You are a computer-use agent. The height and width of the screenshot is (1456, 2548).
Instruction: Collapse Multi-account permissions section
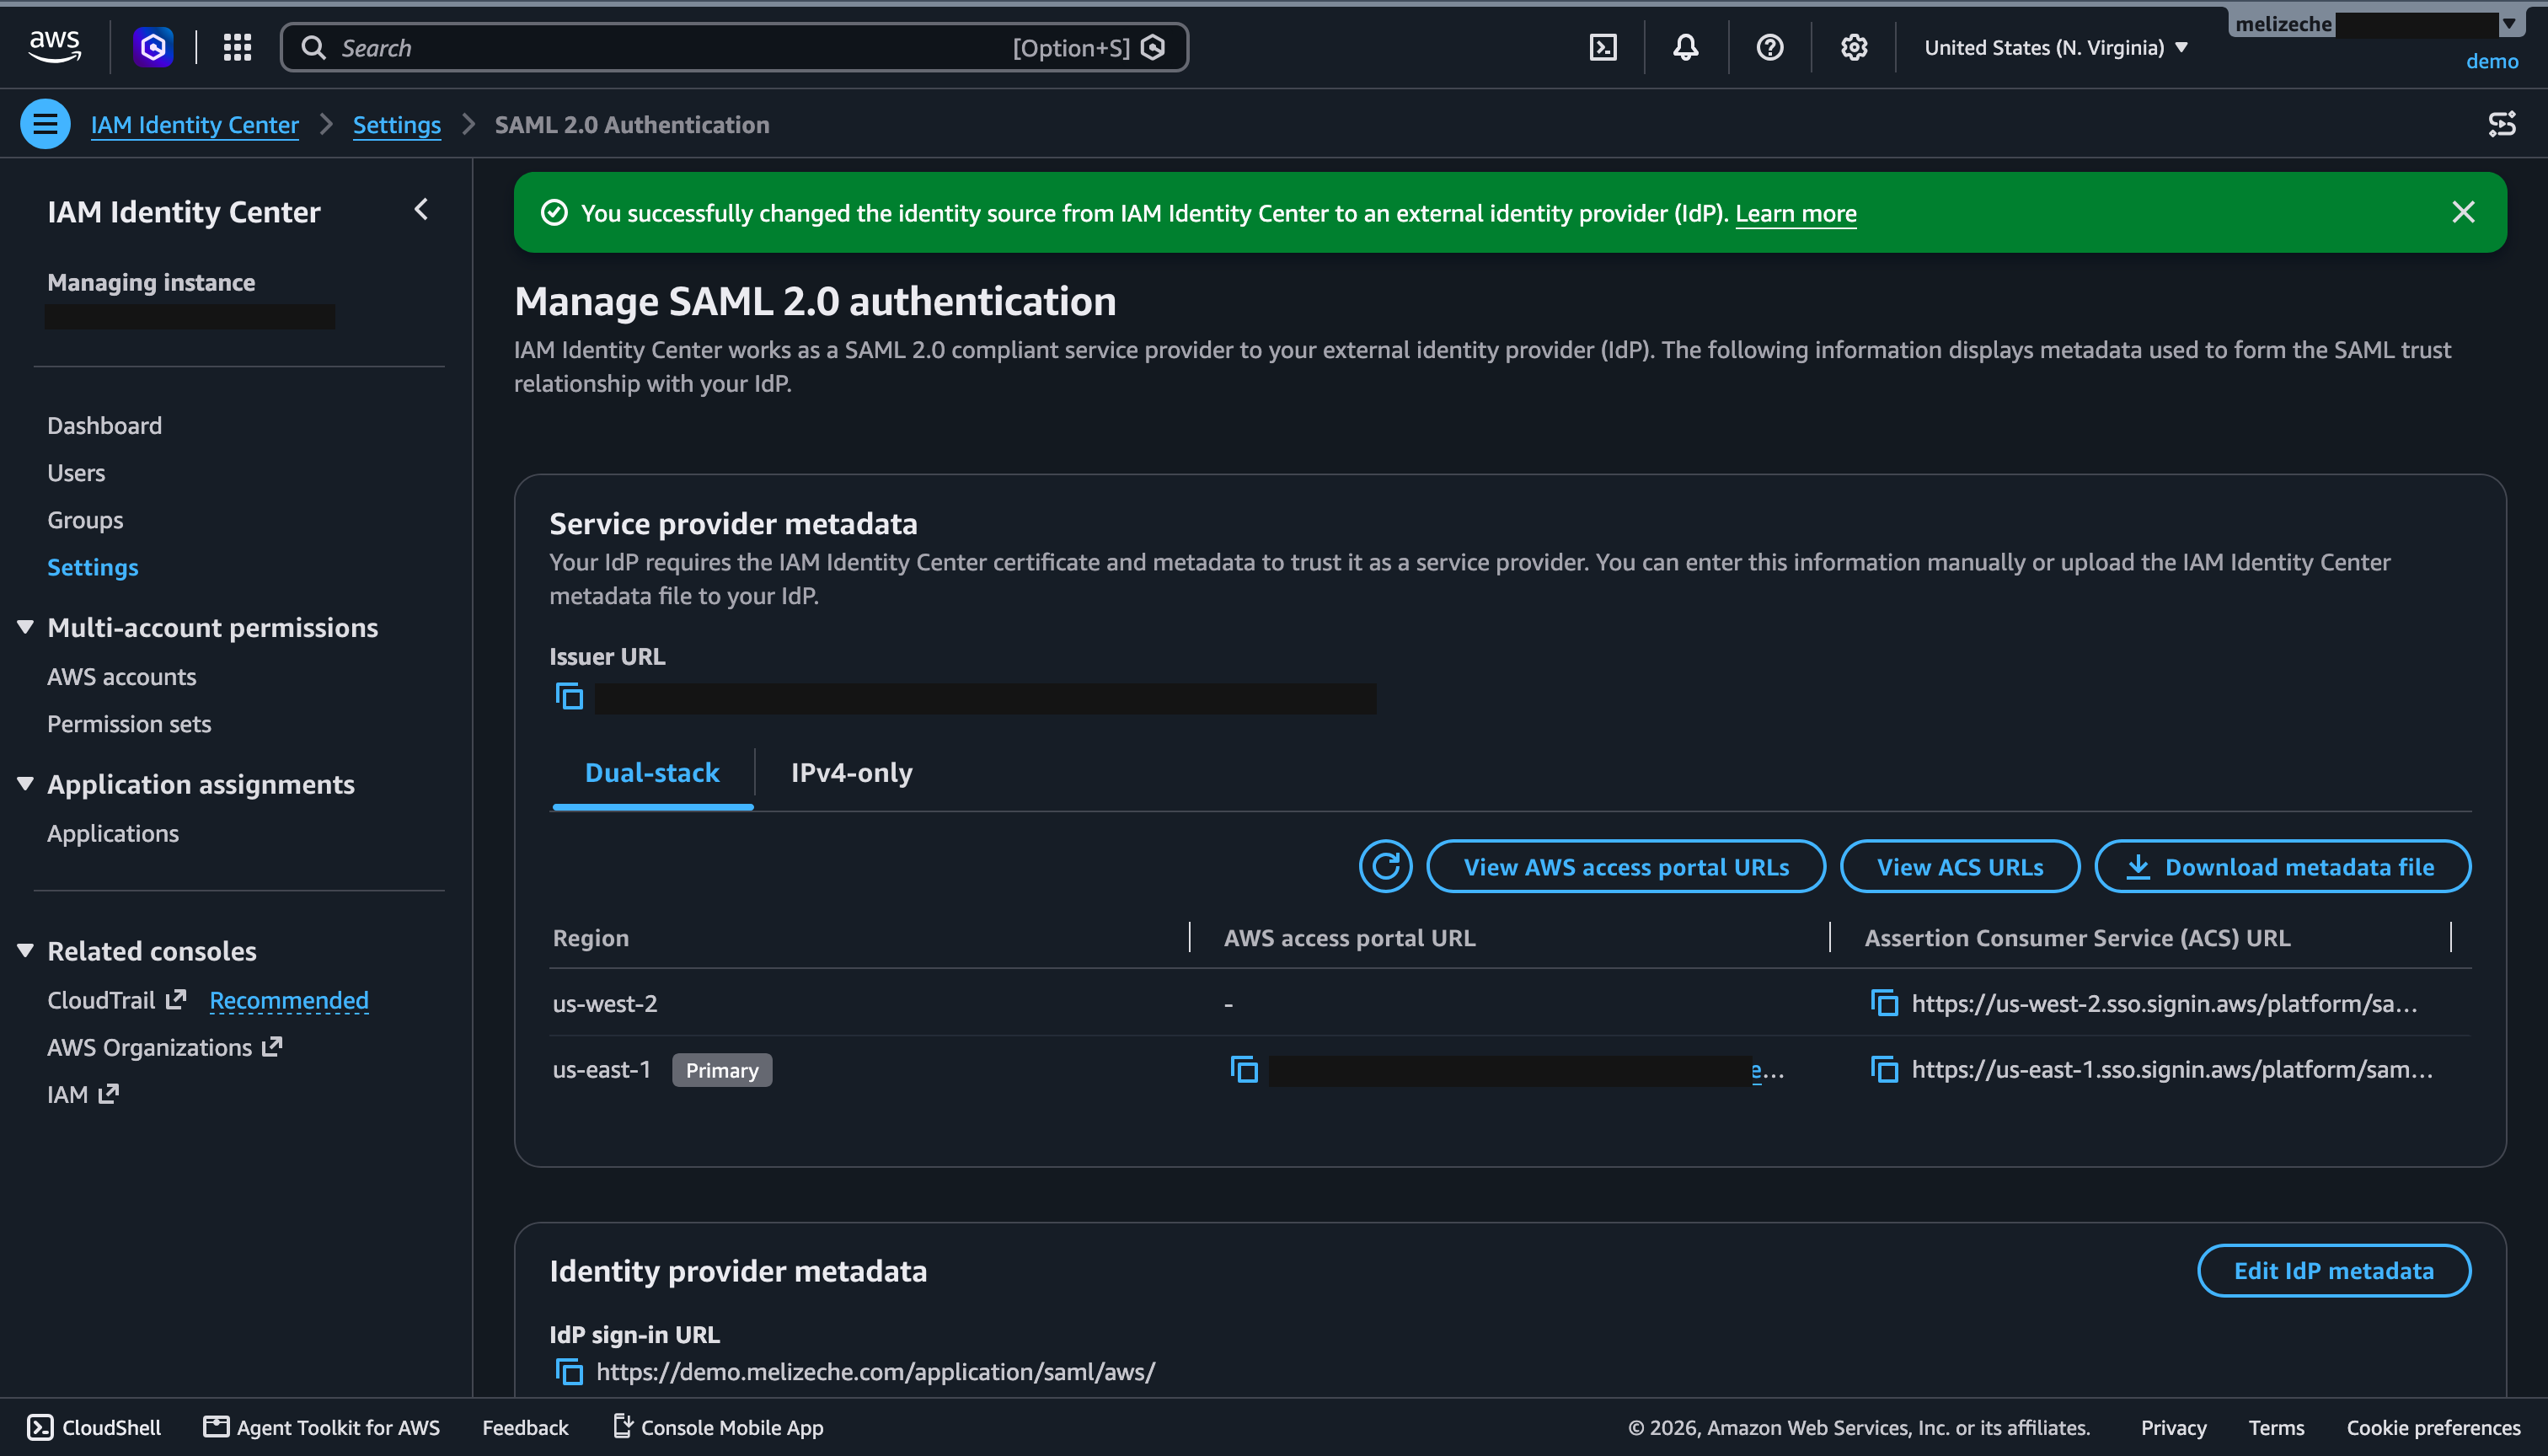(x=25, y=627)
